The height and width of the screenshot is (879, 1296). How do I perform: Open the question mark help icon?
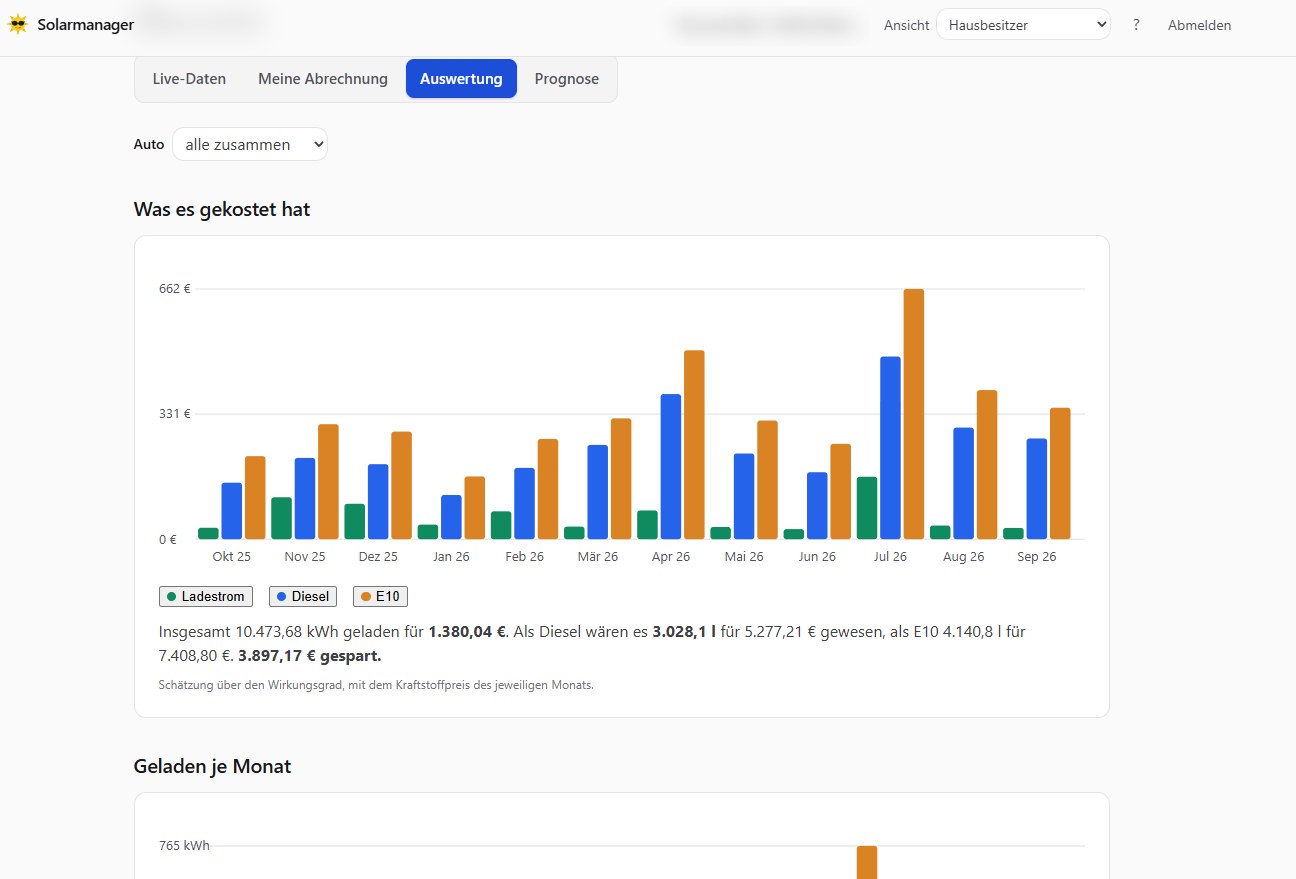[1136, 25]
